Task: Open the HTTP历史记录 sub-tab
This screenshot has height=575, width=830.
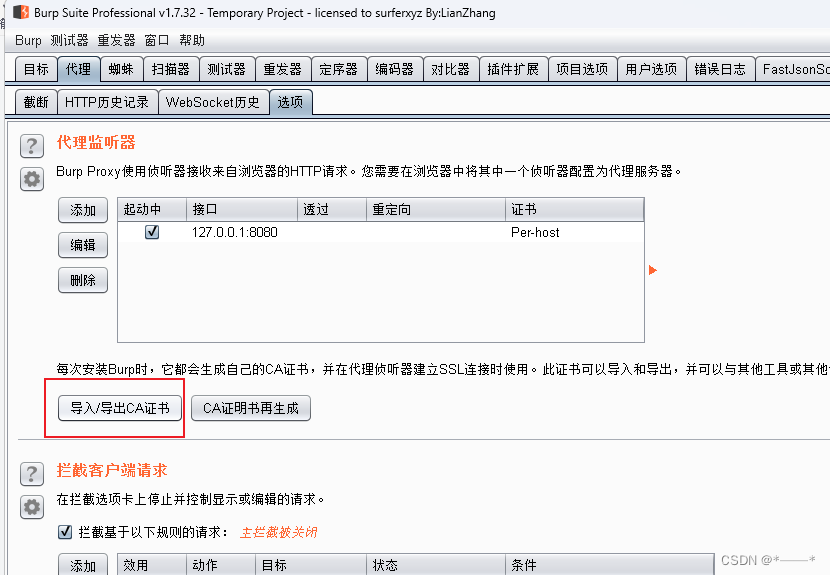Action: tap(107, 102)
